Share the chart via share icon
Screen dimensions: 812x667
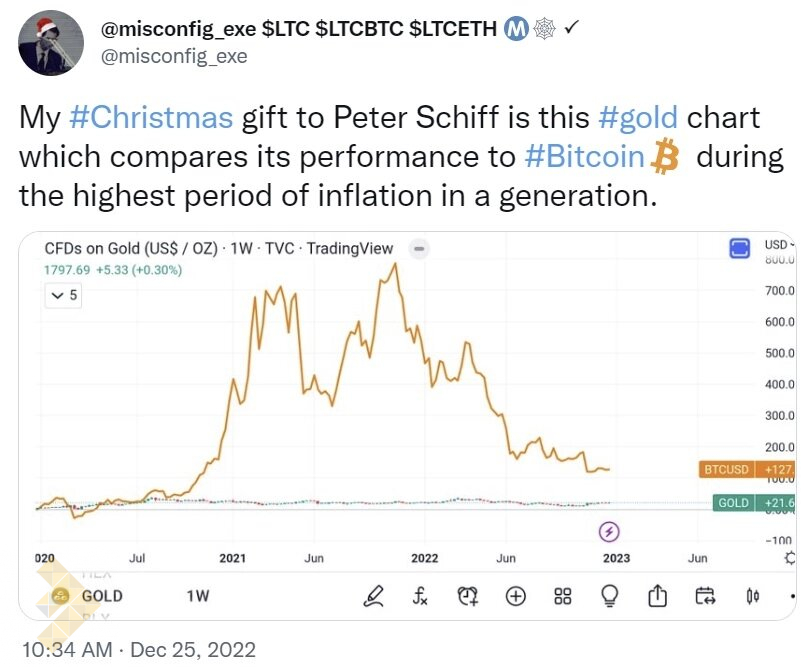click(x=657, y=597)
